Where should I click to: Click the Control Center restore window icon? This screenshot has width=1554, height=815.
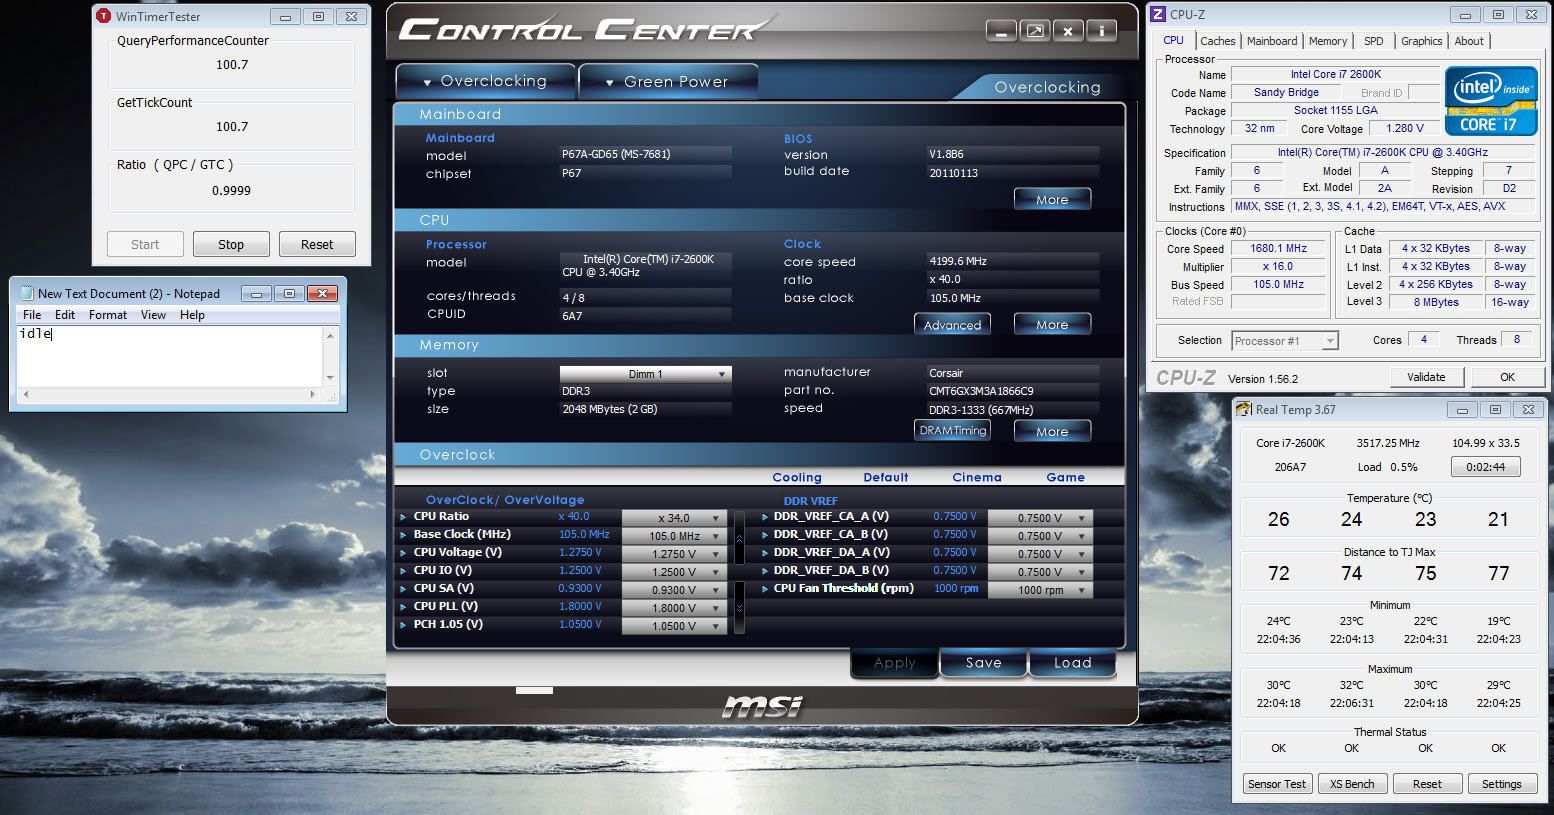(x=1035, y=31)
